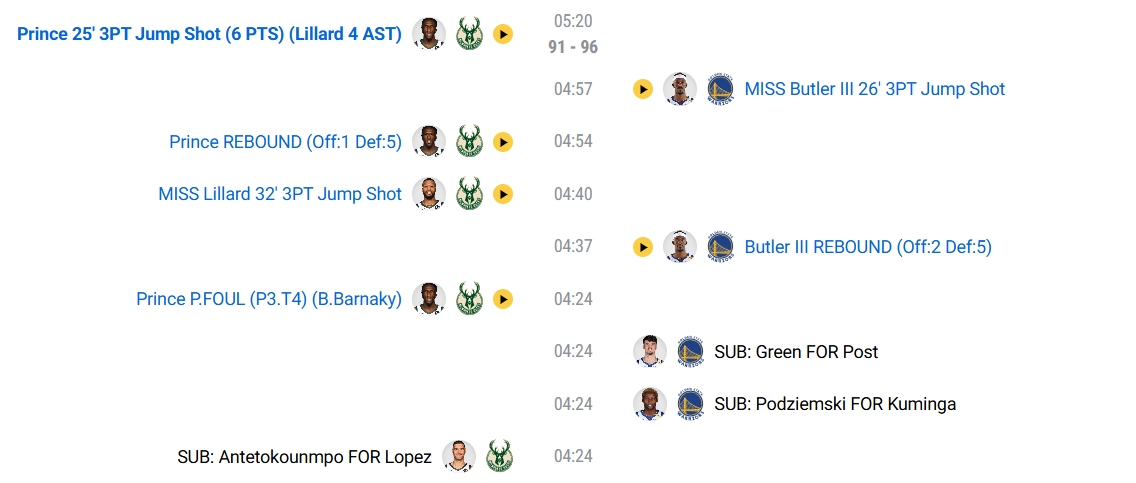Image resolution: width=1136 pixels, height=483 pixels.
Task: Open Prince P.FOUL play link
Action: tap(269, 299)
